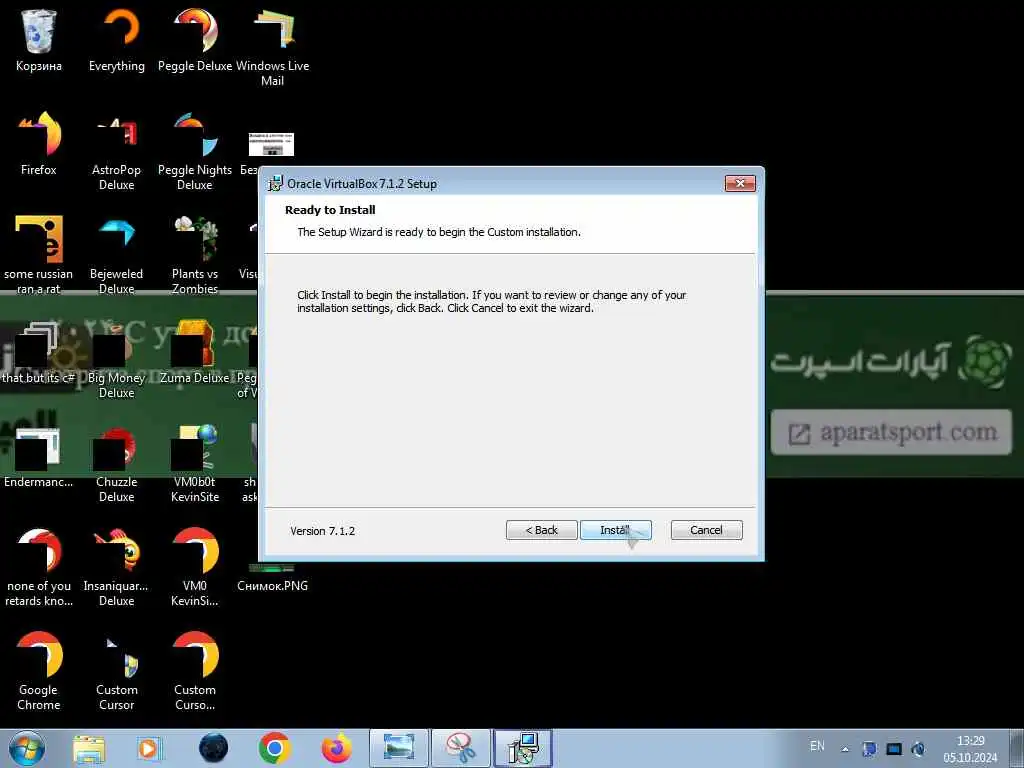Select the VM0b0t KevinSite icon
This screenshot has height=768, width=1024.
[x=195, y=464]
